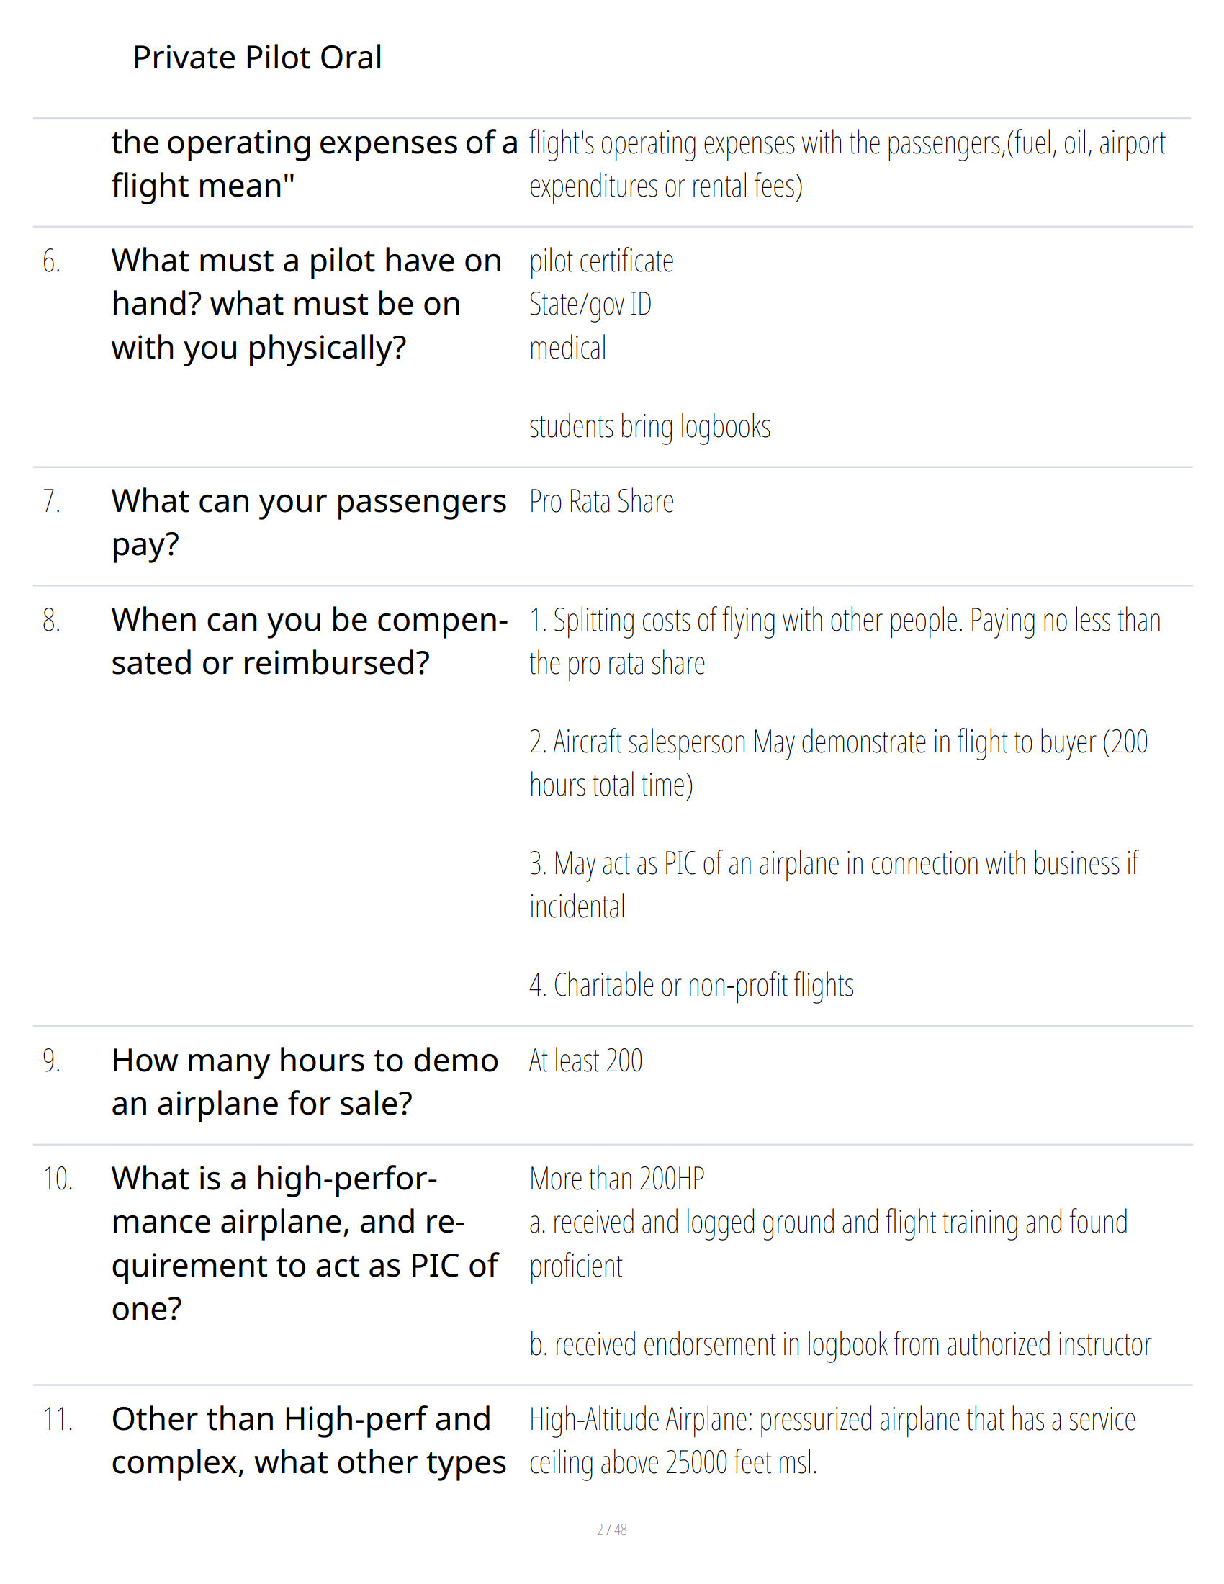Click 'students bring logbooks' text
The height and width of the screenshot is (1584, 1224).
point(650,427)
